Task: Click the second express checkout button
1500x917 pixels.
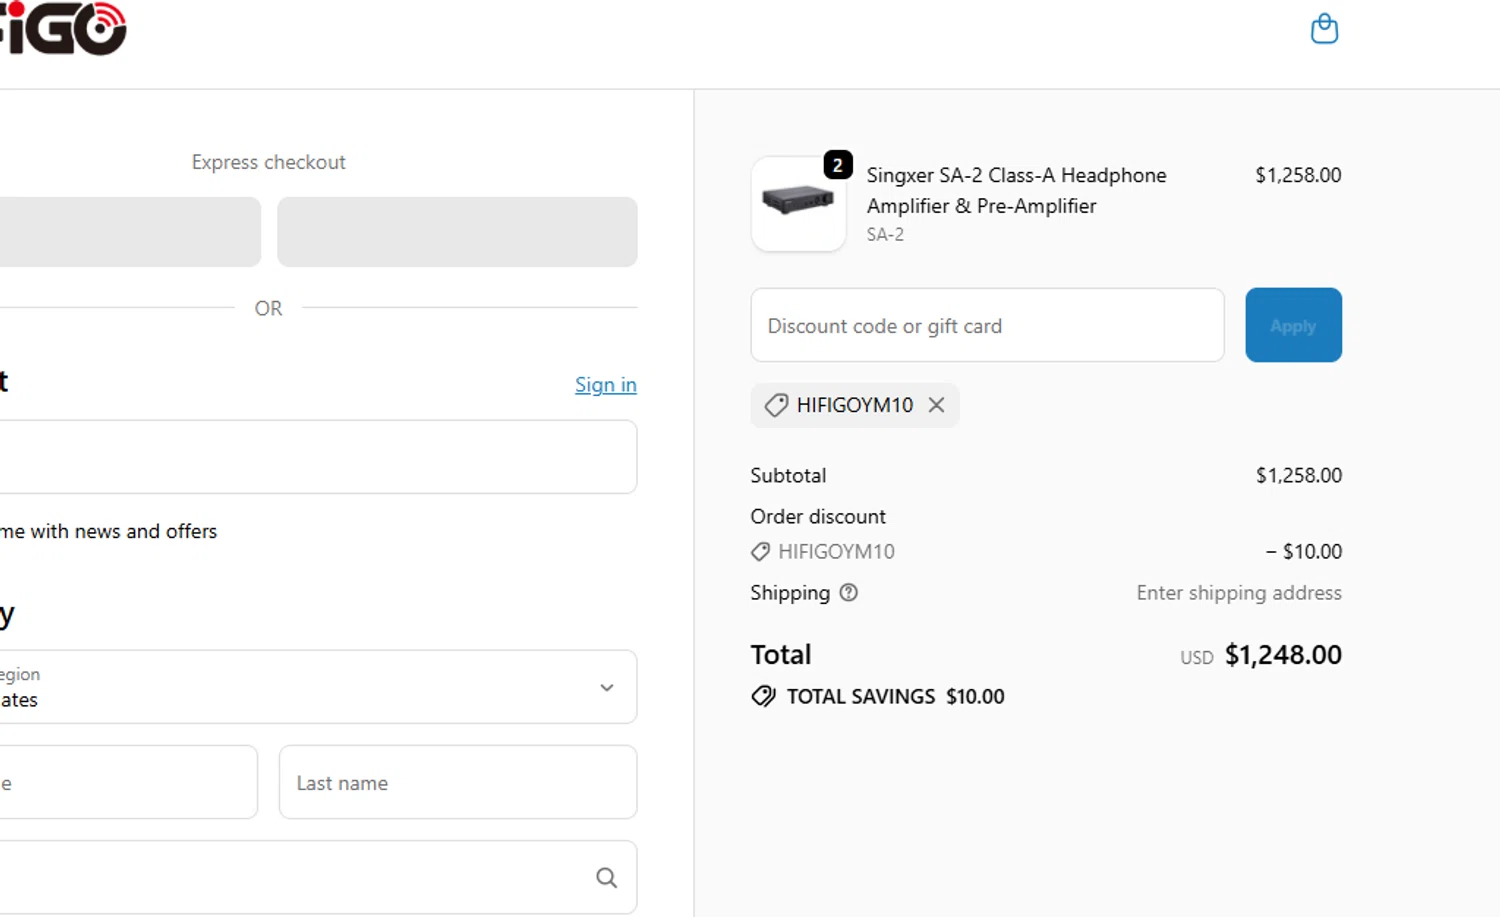Action: [457, 232]
